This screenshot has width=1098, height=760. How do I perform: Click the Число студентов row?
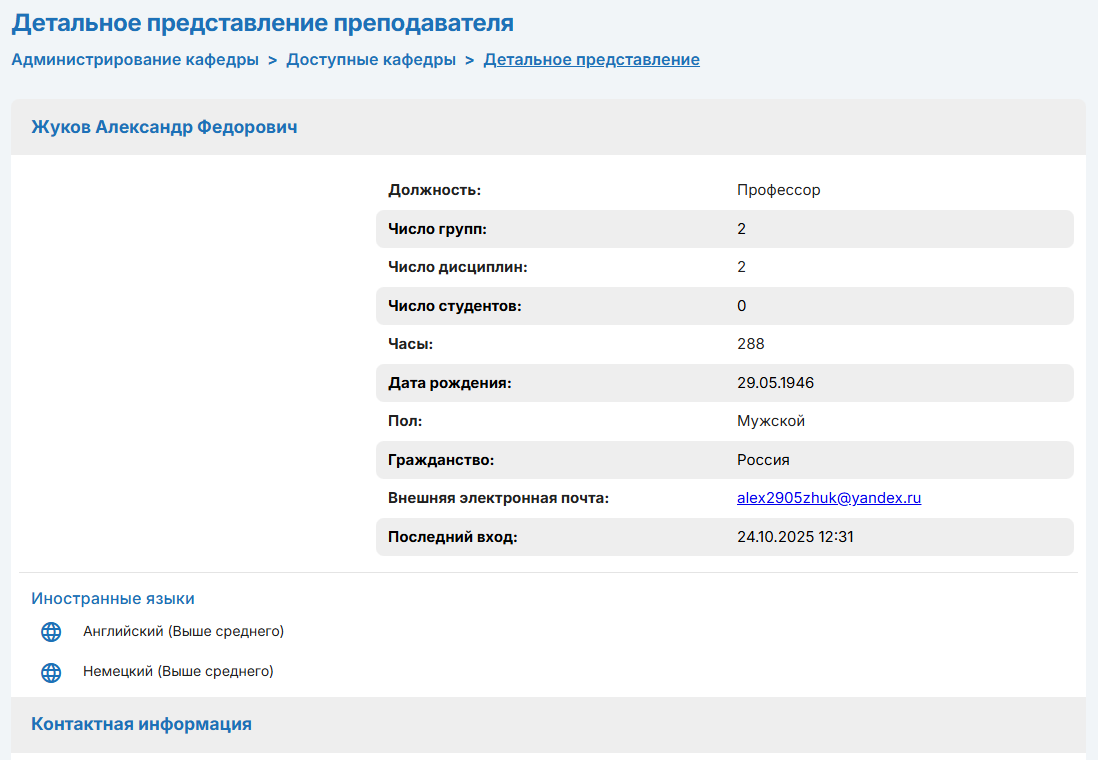click(725, 306)
